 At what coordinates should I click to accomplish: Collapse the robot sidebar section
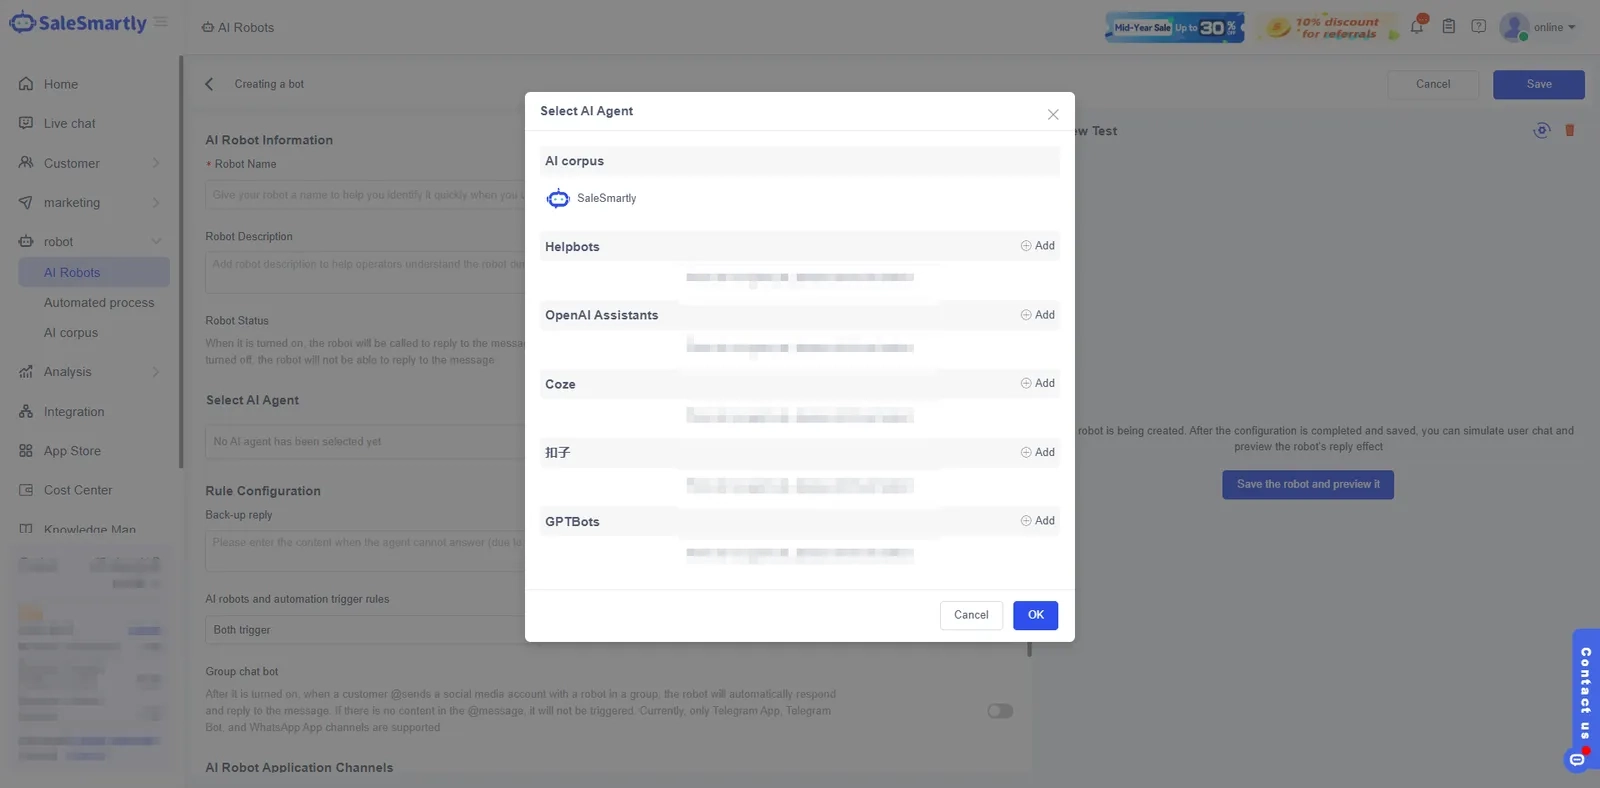tap(156, 241)
